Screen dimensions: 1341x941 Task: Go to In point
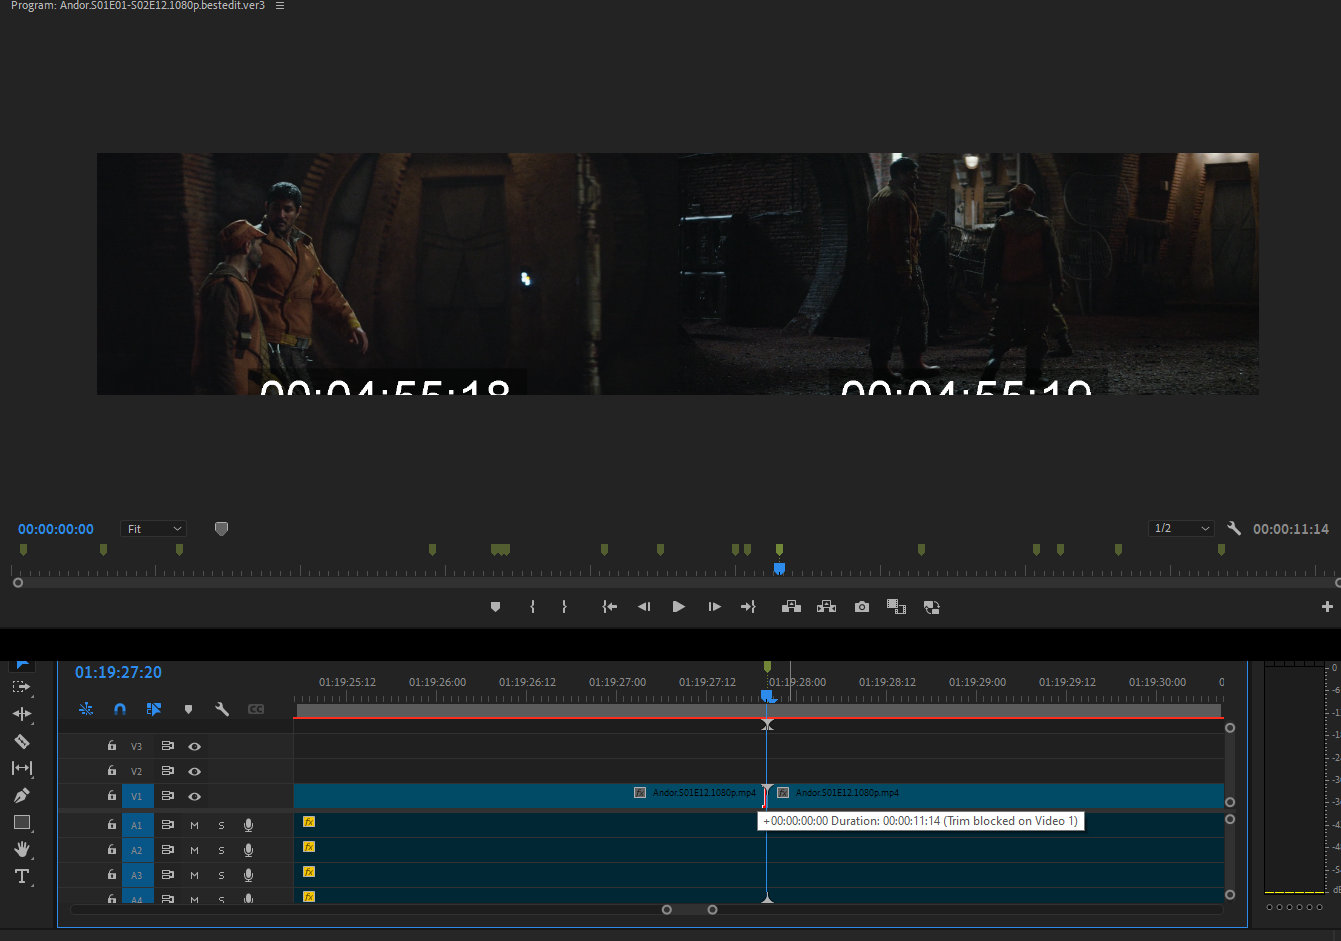pos(609,607)
